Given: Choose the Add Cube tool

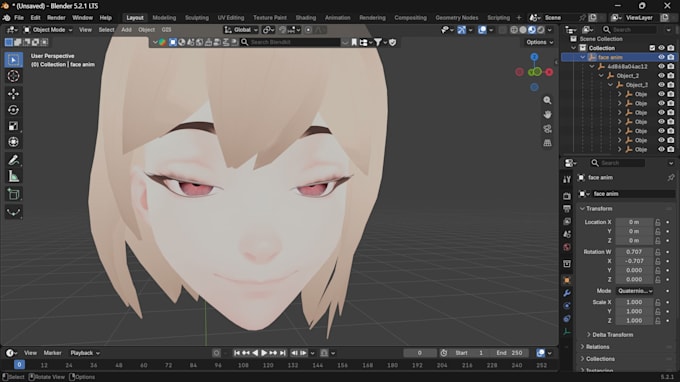Looking at the screenshot, I should click(13, 194).
